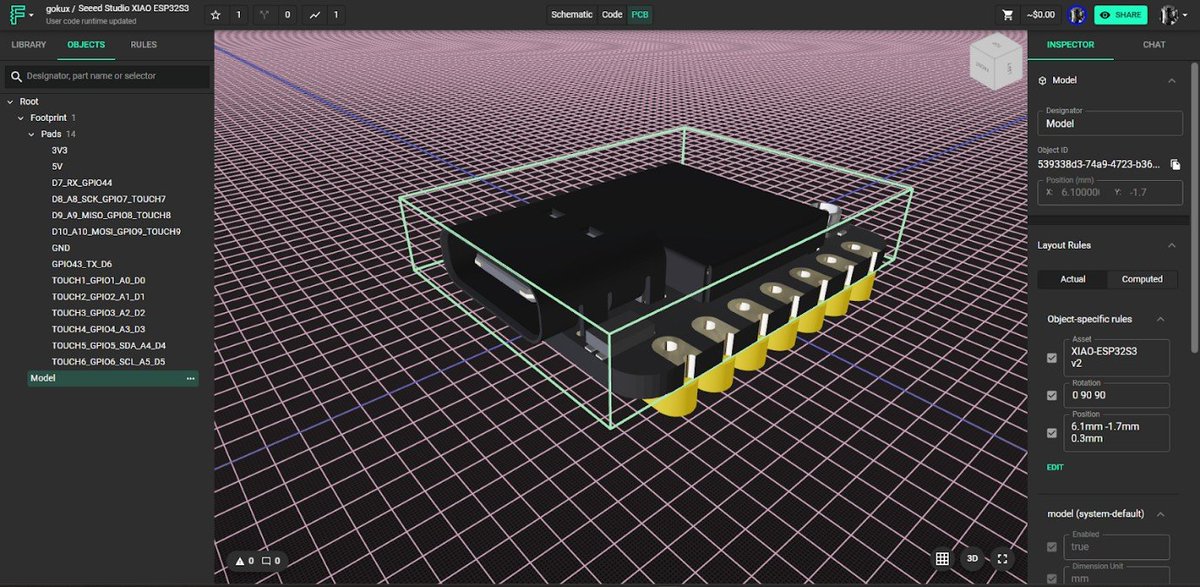
Task: Collapse the Layout Rules section
Action: (1171, 244)
